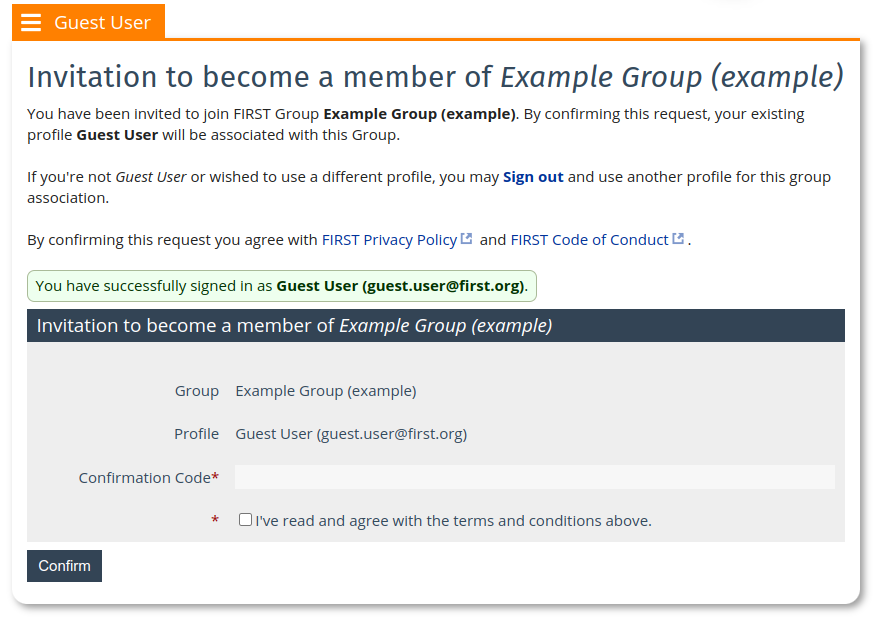Open the hamburger menu icon

[31, 22]
